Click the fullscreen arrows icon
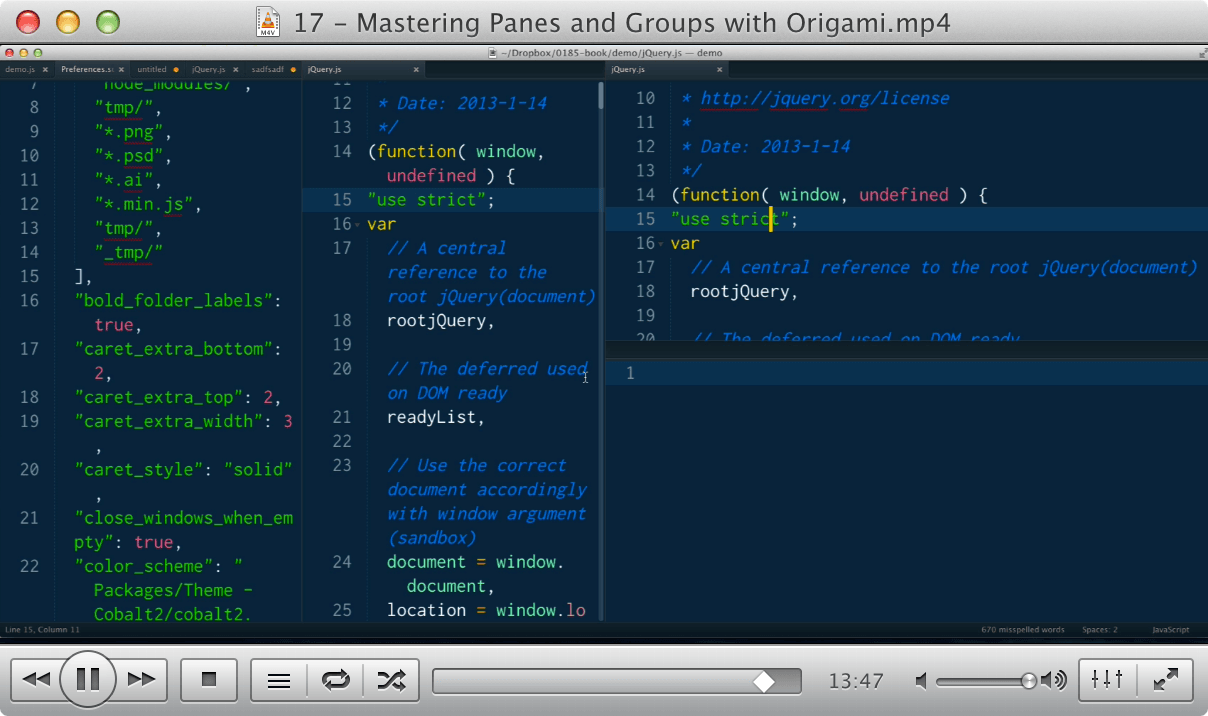This screenshot has width=1208, height=716. [x=1165, y=679]
